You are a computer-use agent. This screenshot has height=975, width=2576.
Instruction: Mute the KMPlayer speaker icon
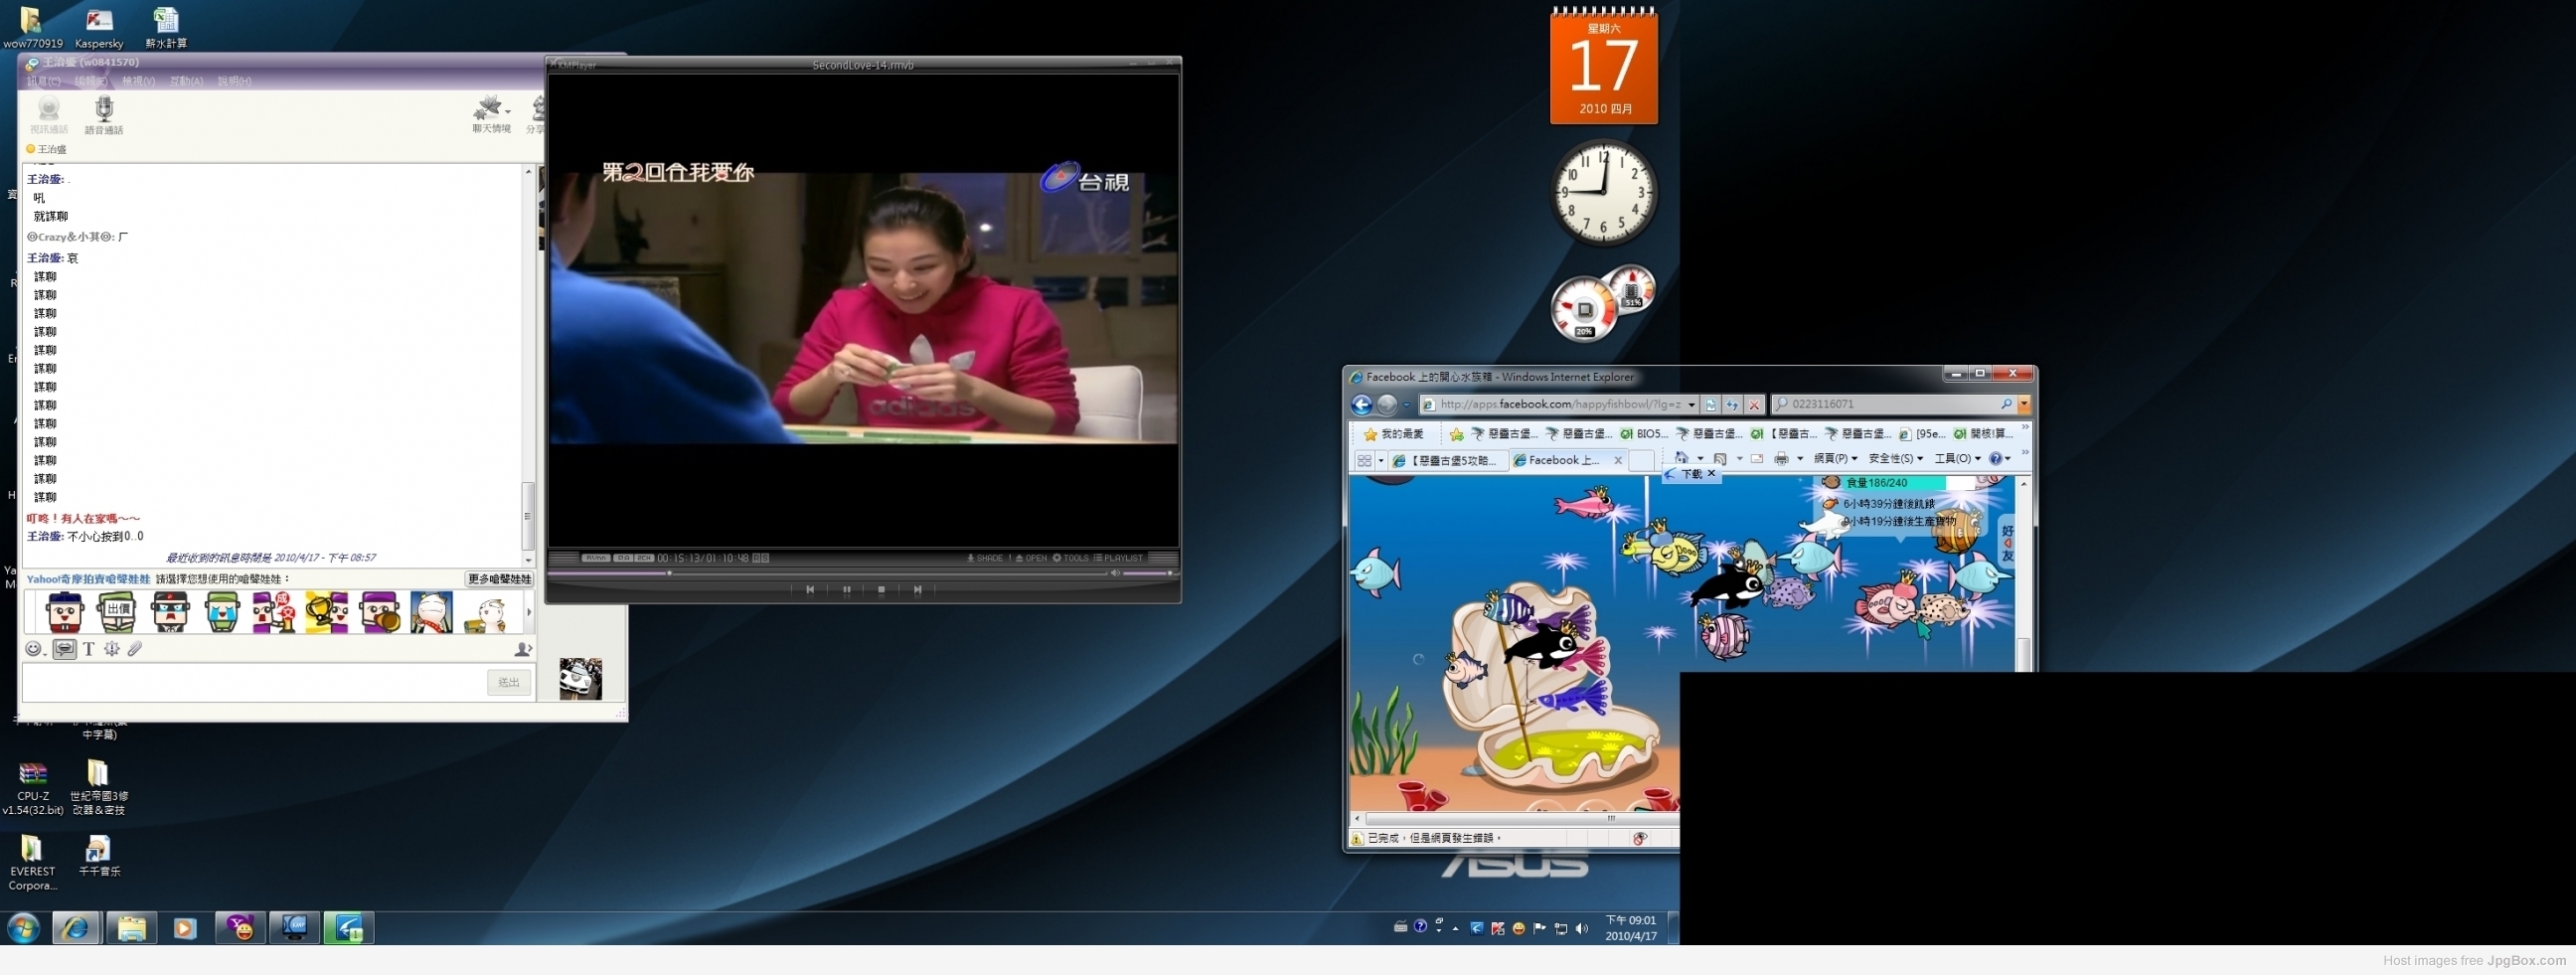1115,573
